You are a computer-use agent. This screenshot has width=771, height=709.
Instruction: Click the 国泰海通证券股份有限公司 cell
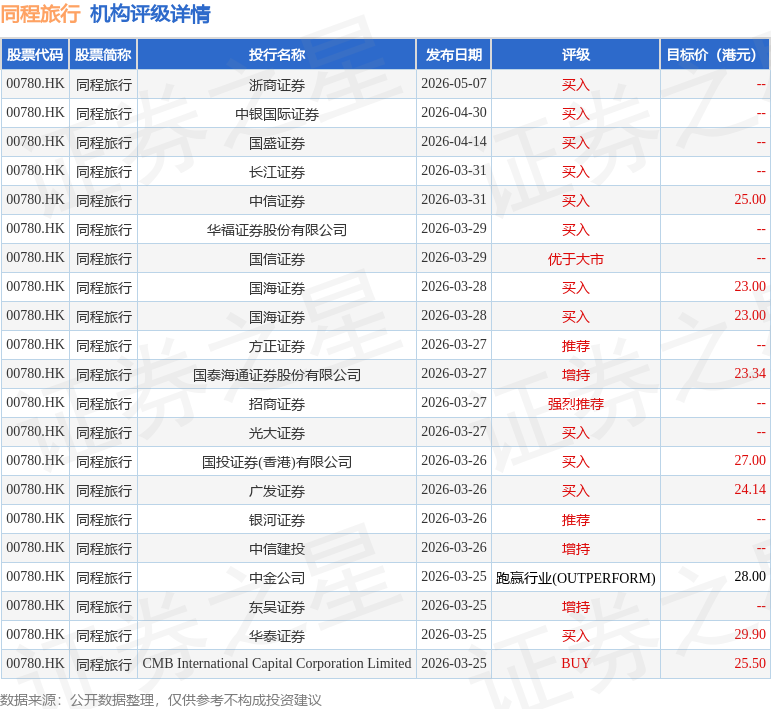277,375
